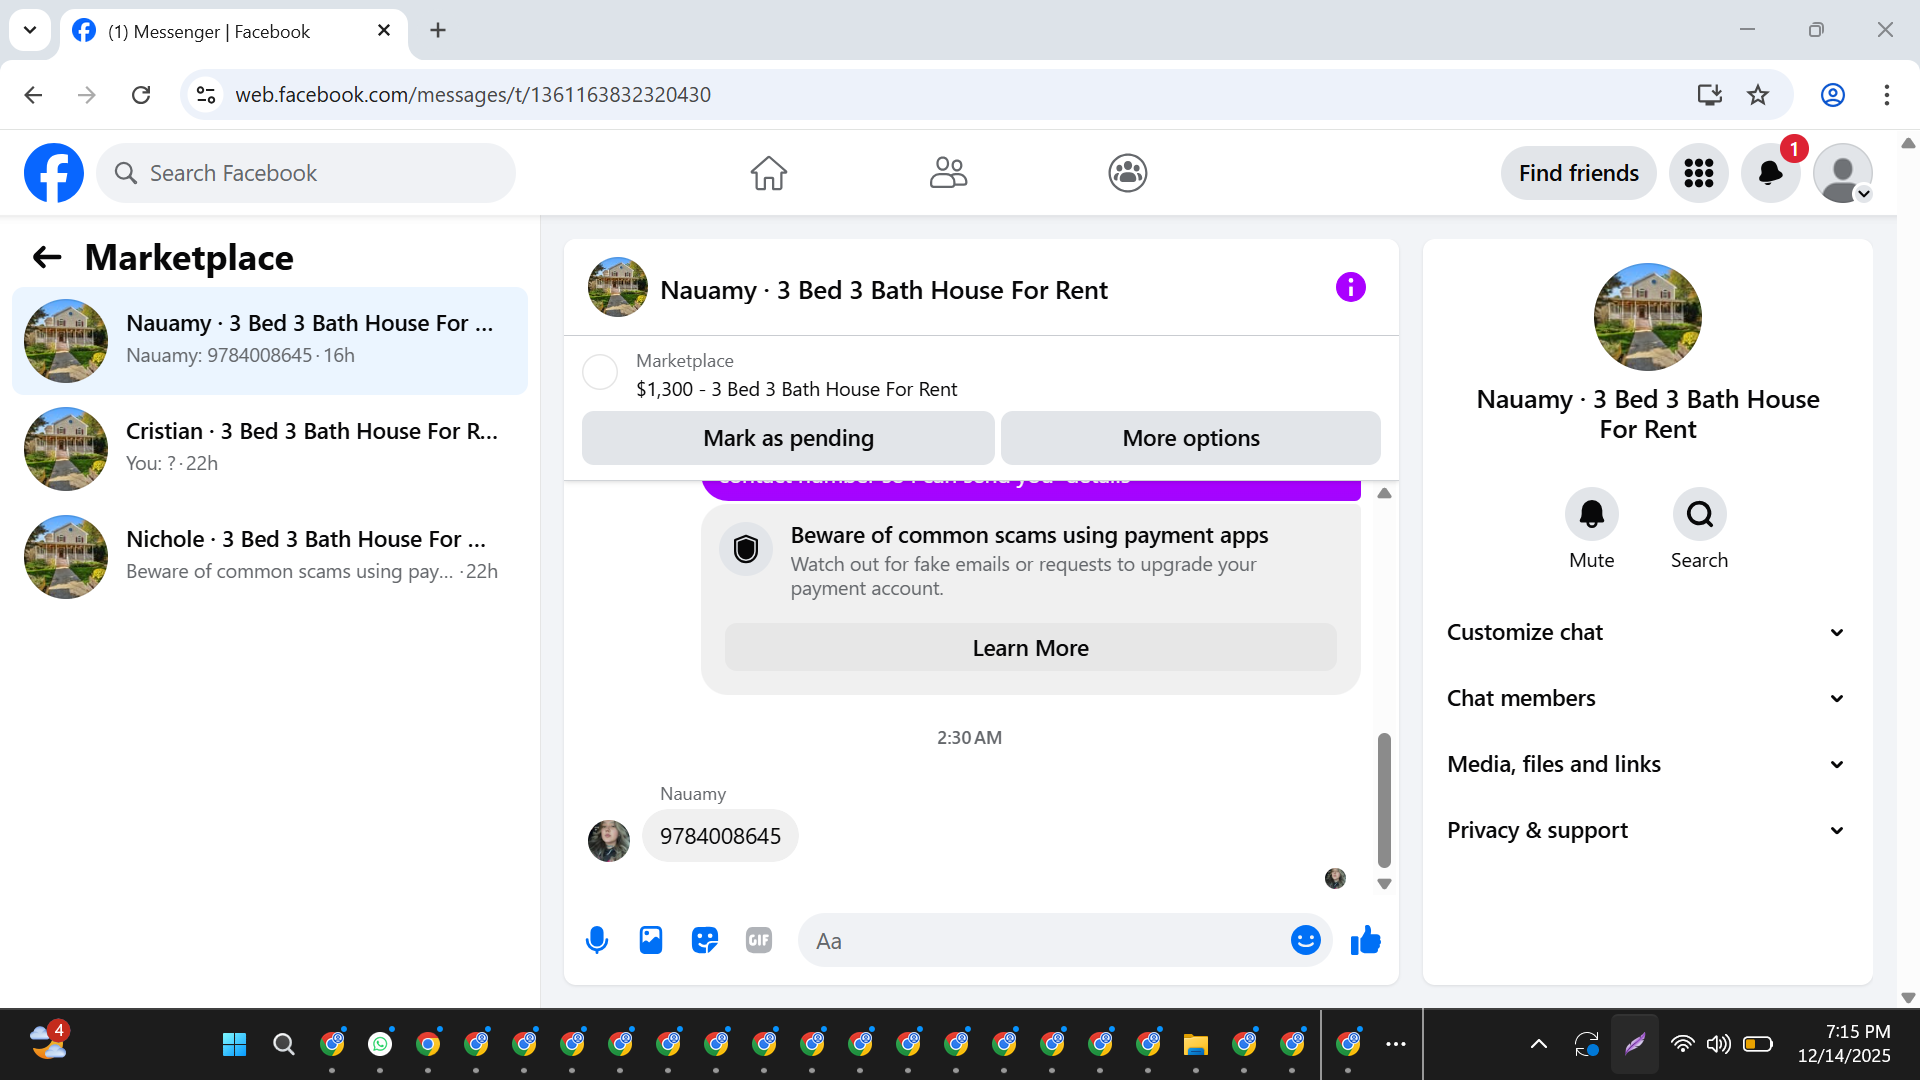This screenshot has width=1920, height=1080.
Task: Open the GIF picker icon
Action: coord(759,940)
